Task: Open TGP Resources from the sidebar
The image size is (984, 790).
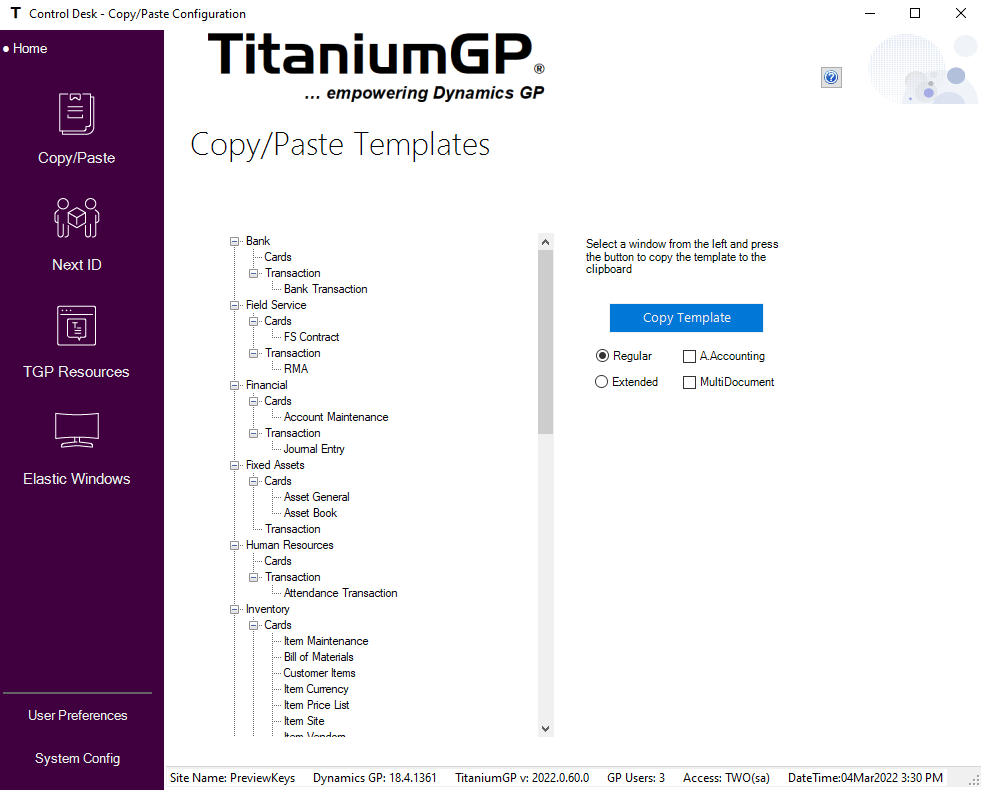Action: [x=77, y=342]
